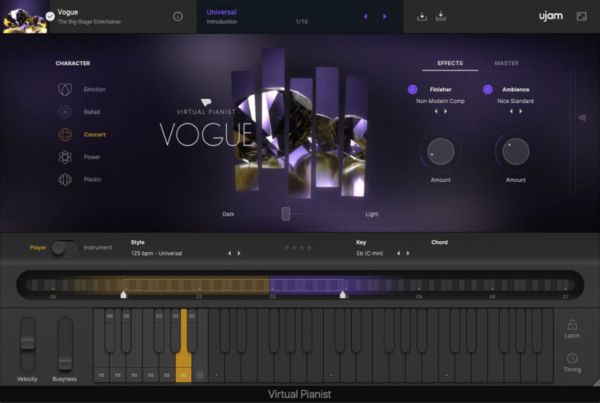
Task: Click the Emotion character label
Action: click(95, 89)
